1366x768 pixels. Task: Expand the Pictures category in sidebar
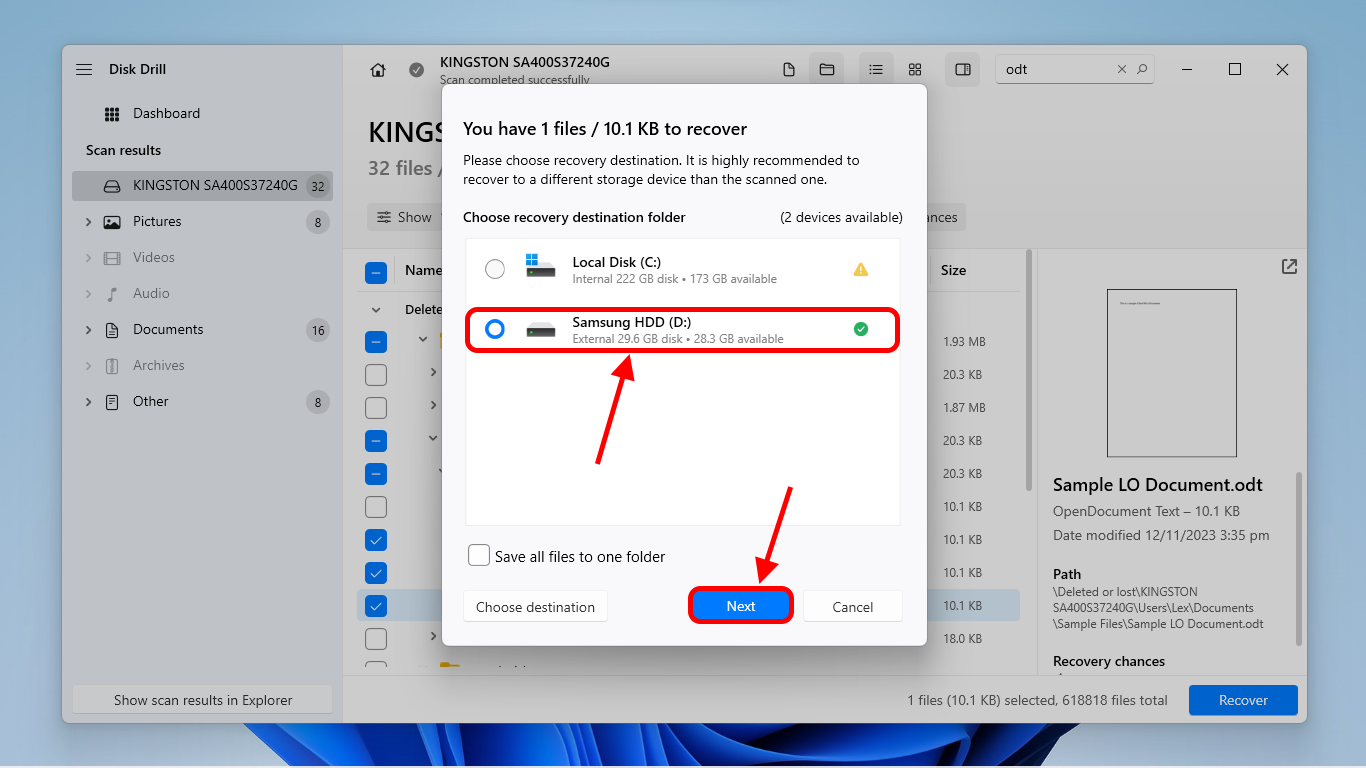(x=88, y=221)
